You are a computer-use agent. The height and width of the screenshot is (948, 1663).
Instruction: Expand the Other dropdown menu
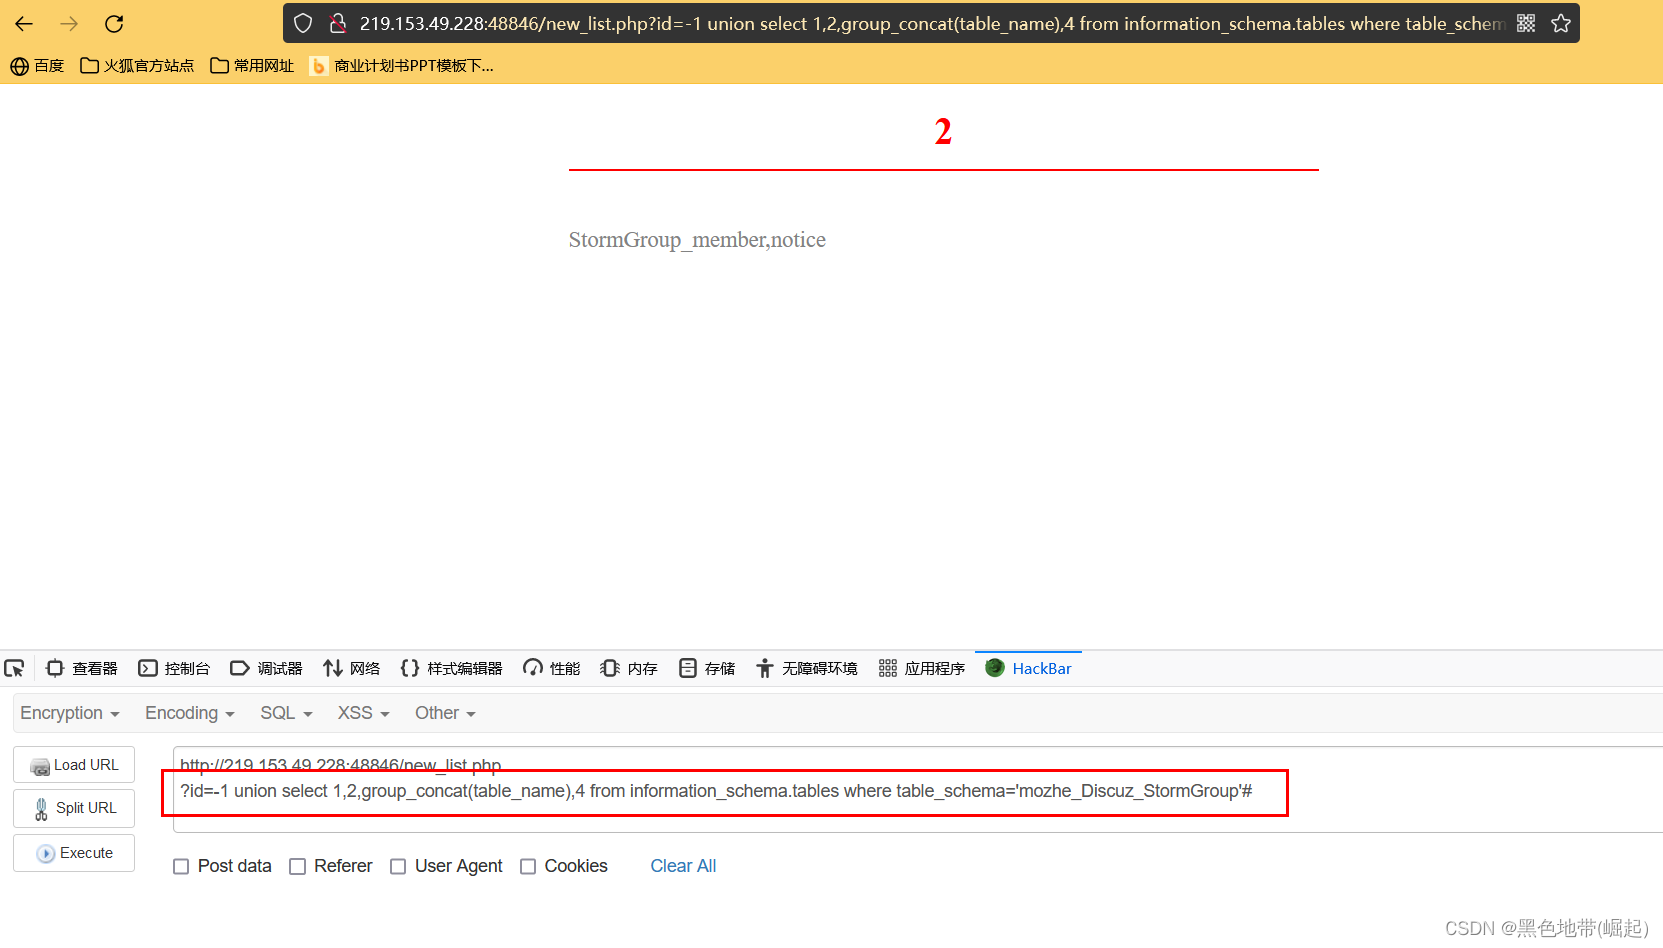(x=445, y=713)
